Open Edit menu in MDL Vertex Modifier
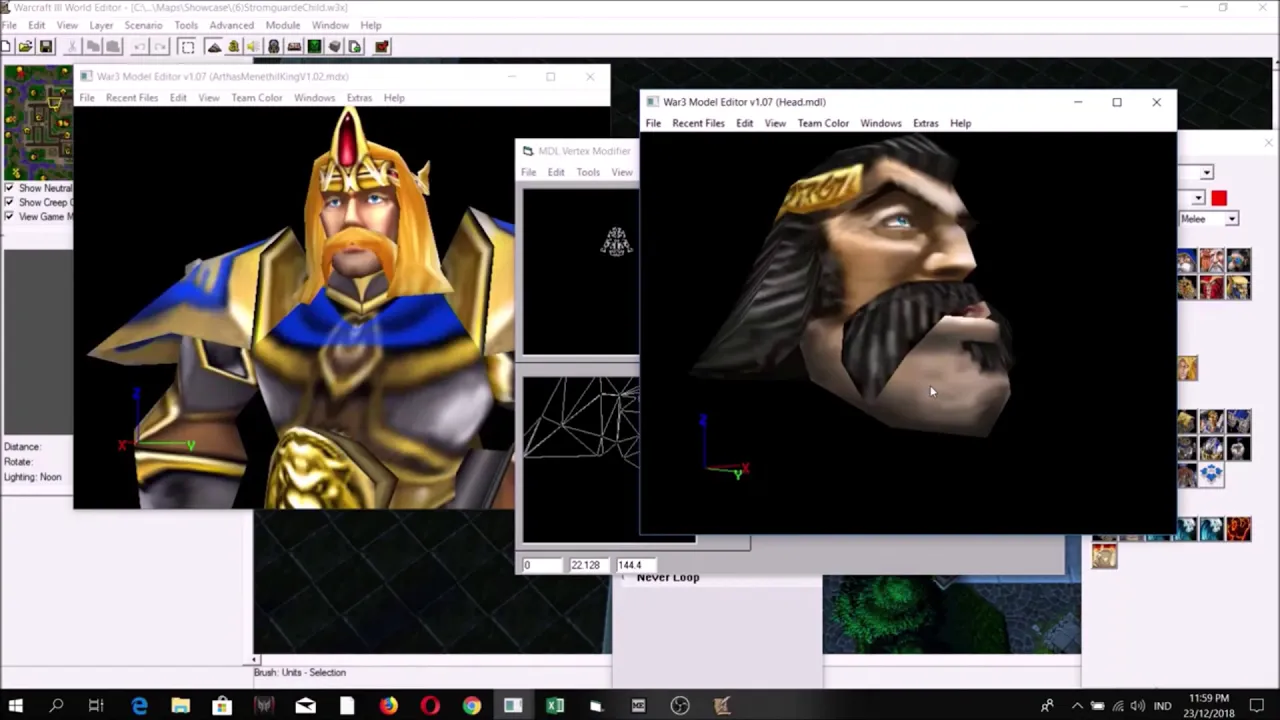The height and width of the screenshot is (720, 1280). click(x=556, y=172)
